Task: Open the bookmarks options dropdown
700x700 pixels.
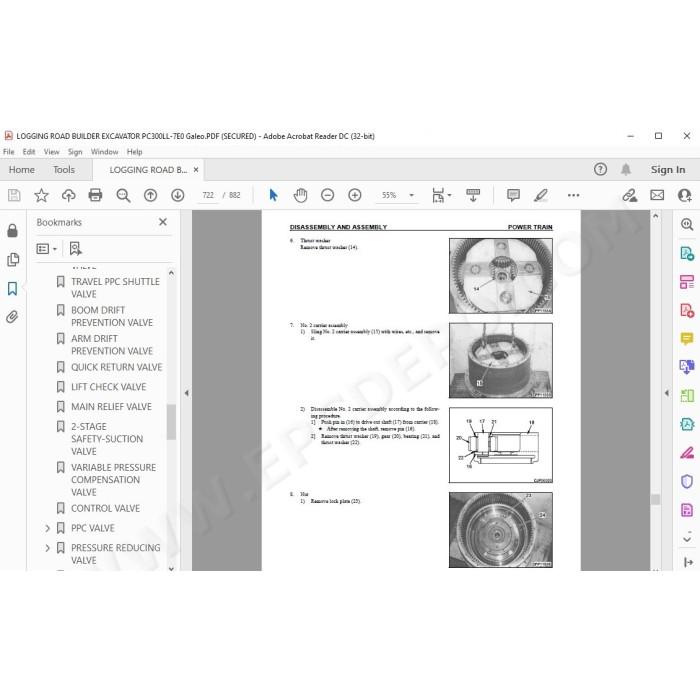Action: coord(46,249)
